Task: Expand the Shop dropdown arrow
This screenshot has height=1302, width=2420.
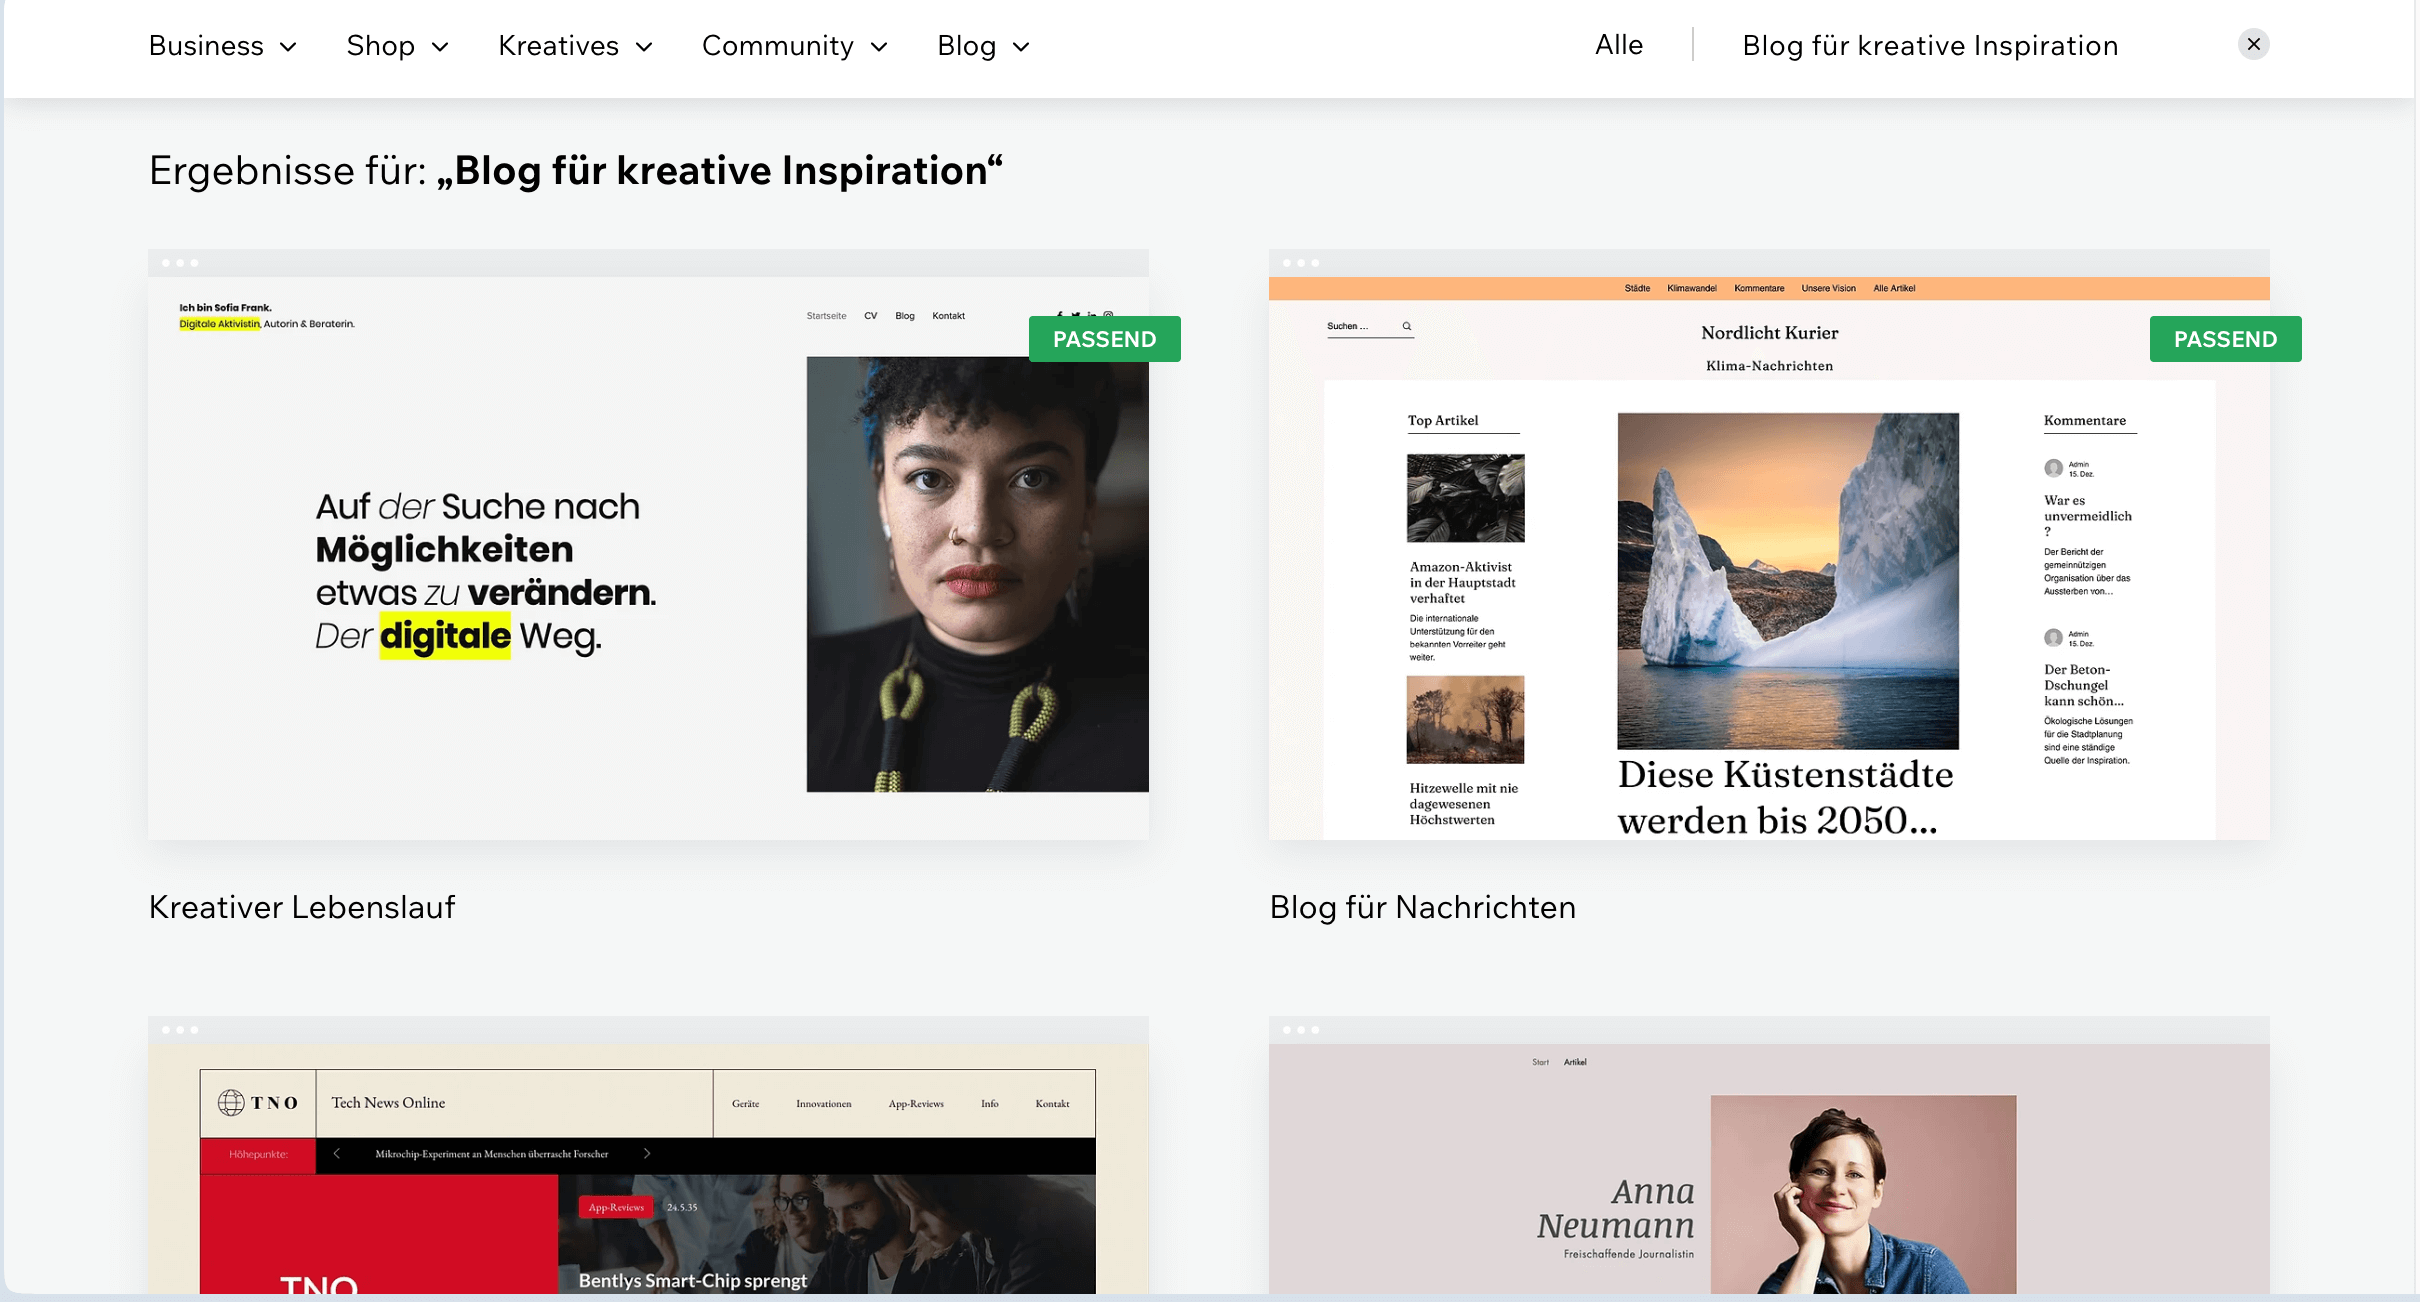Action: tap(440, 47)
